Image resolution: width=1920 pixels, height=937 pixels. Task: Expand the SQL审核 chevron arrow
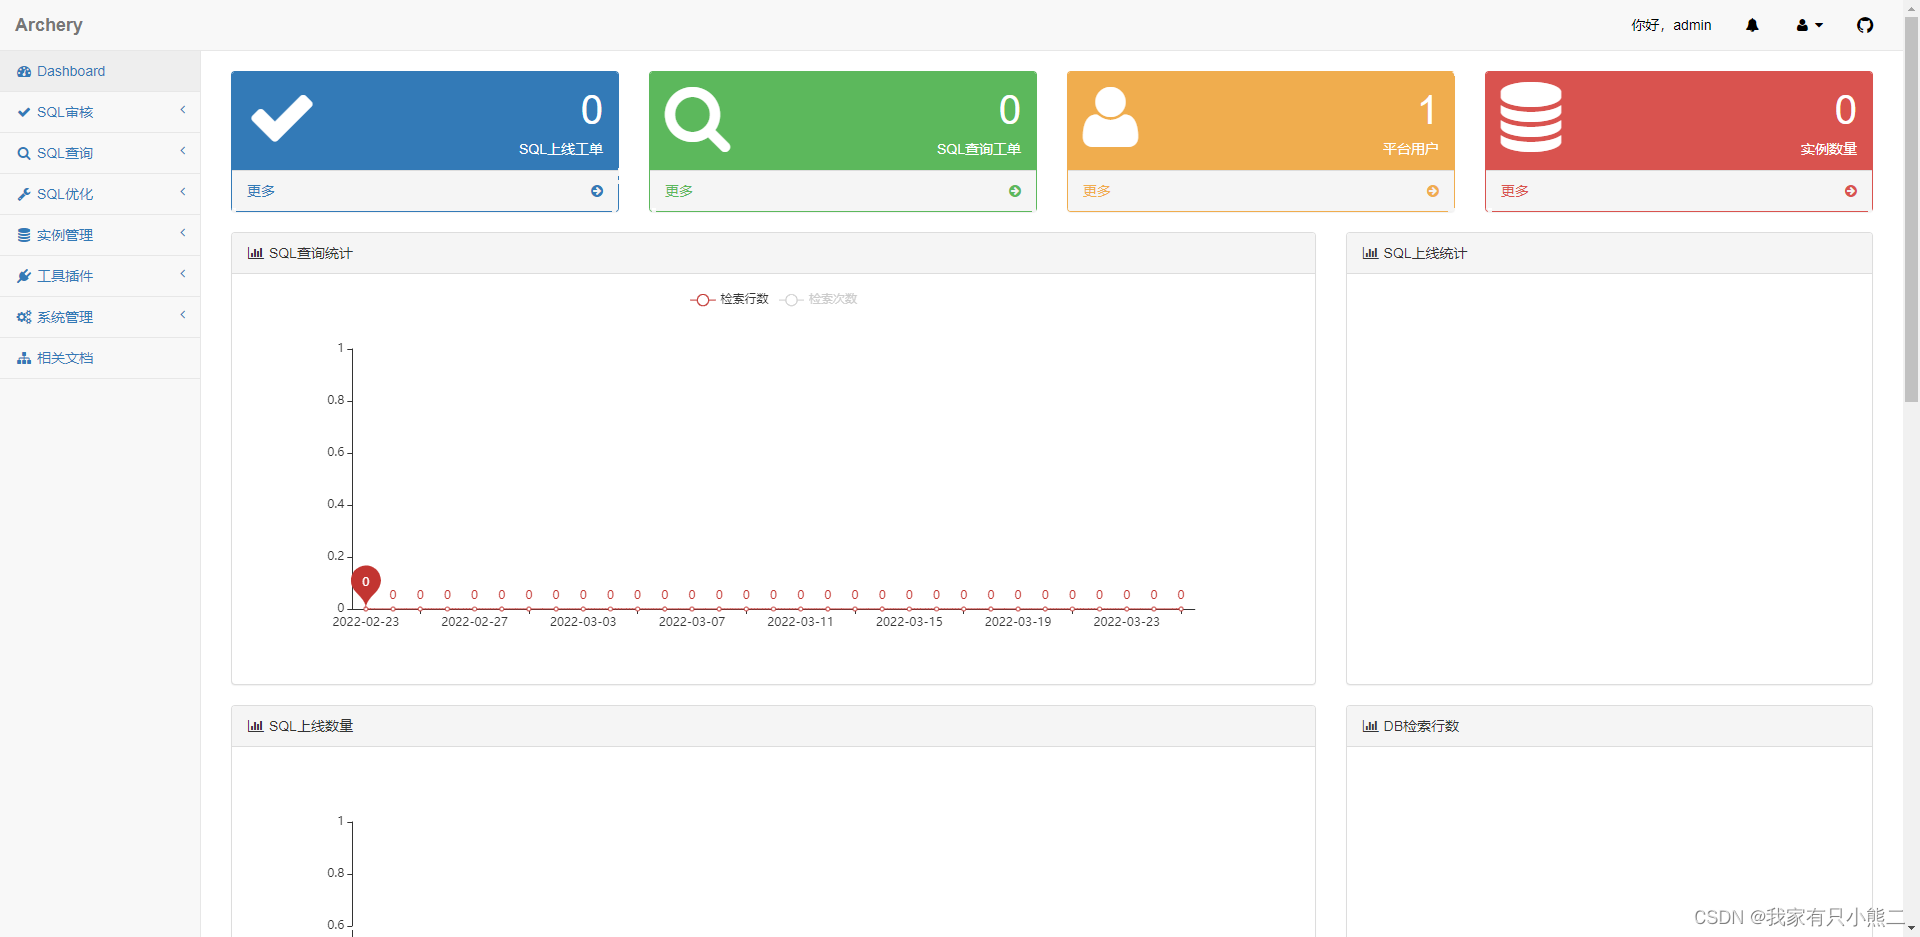coord(183,110)
